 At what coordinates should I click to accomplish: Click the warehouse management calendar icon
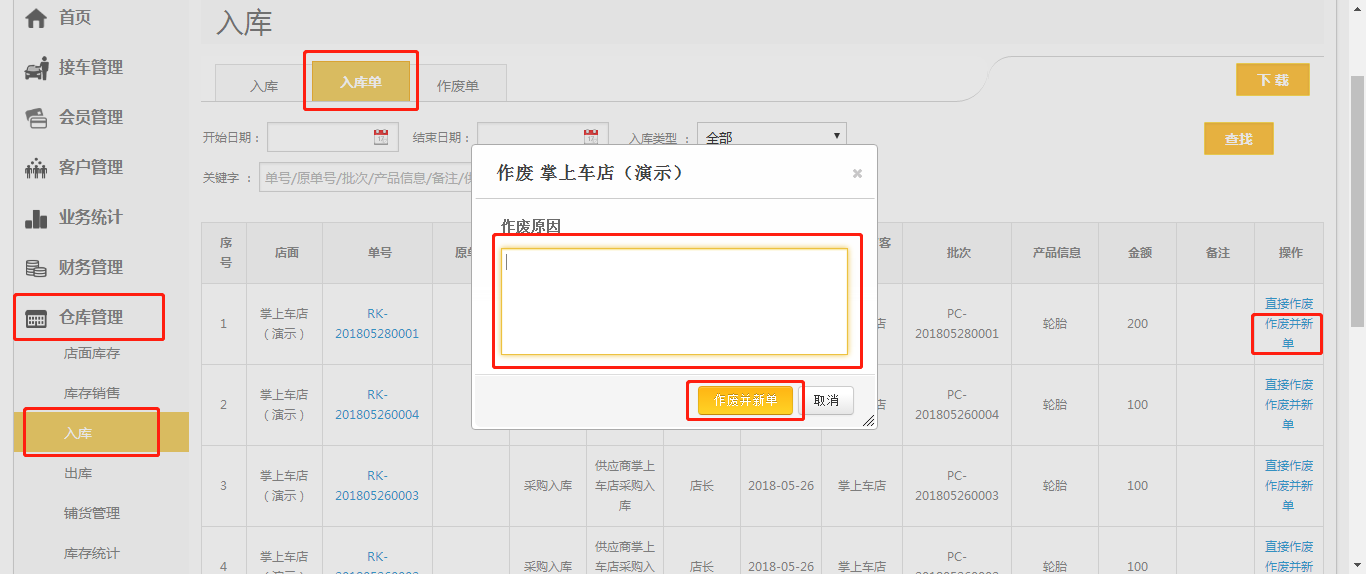coord(36,319)
